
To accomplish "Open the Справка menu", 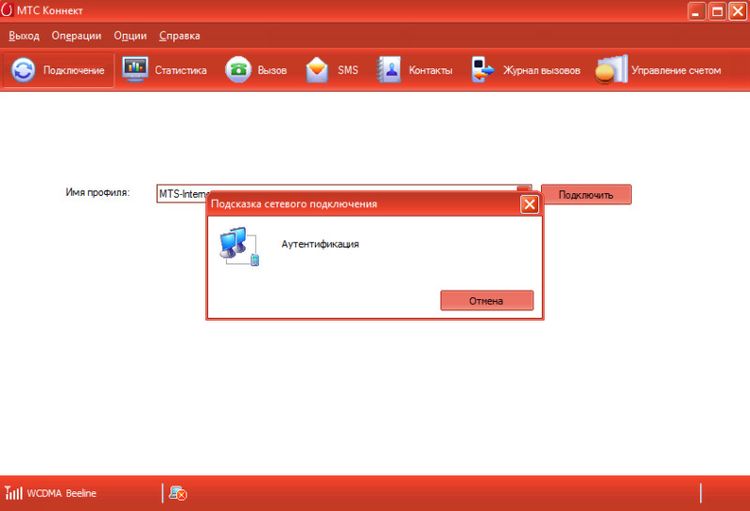I will click(180, 36).
